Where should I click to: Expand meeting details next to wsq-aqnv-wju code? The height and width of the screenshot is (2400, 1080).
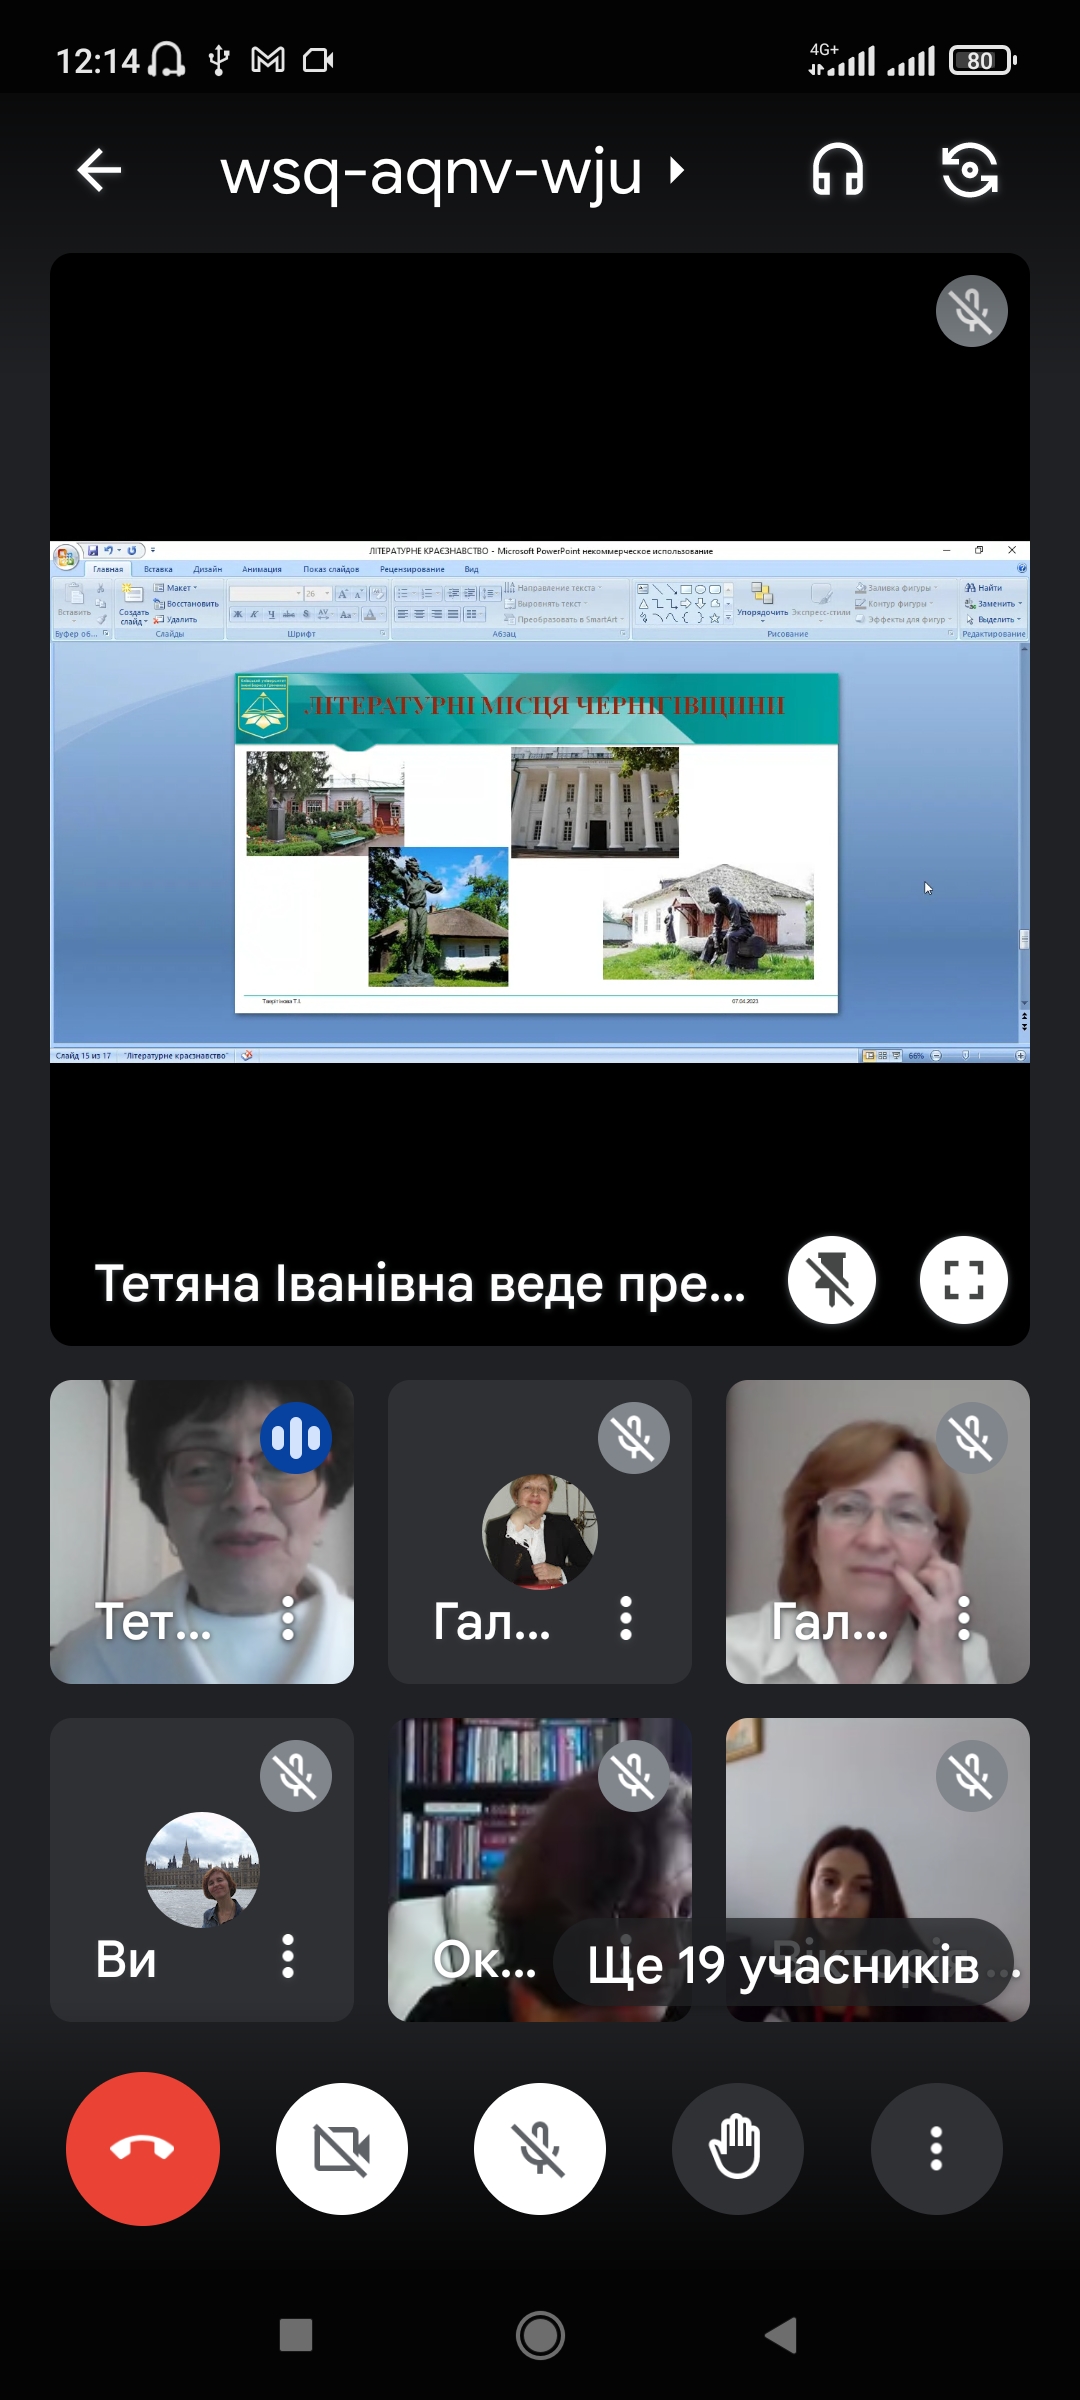coord(677,170)
